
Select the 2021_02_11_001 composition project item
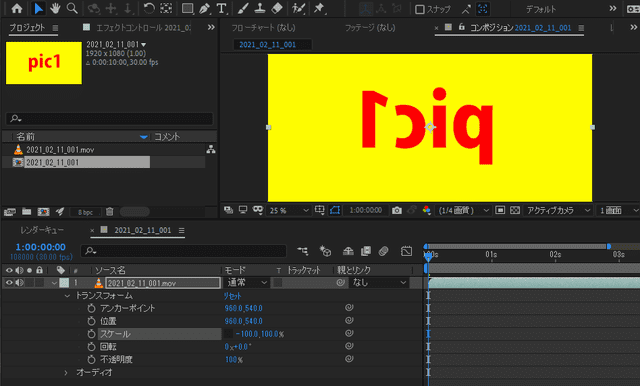53,162
